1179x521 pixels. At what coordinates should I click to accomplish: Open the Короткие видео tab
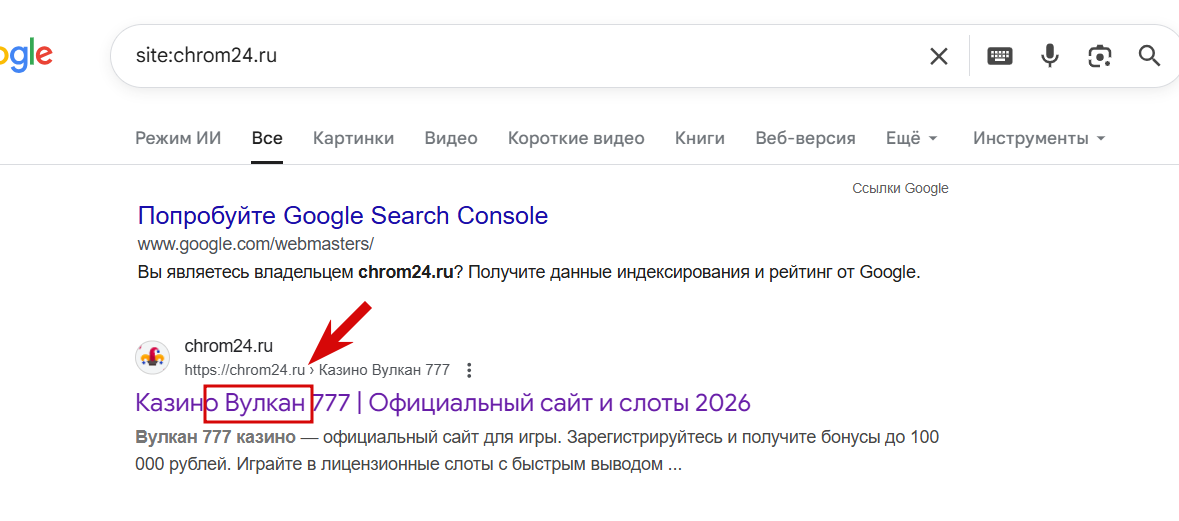tap(576, 138)
